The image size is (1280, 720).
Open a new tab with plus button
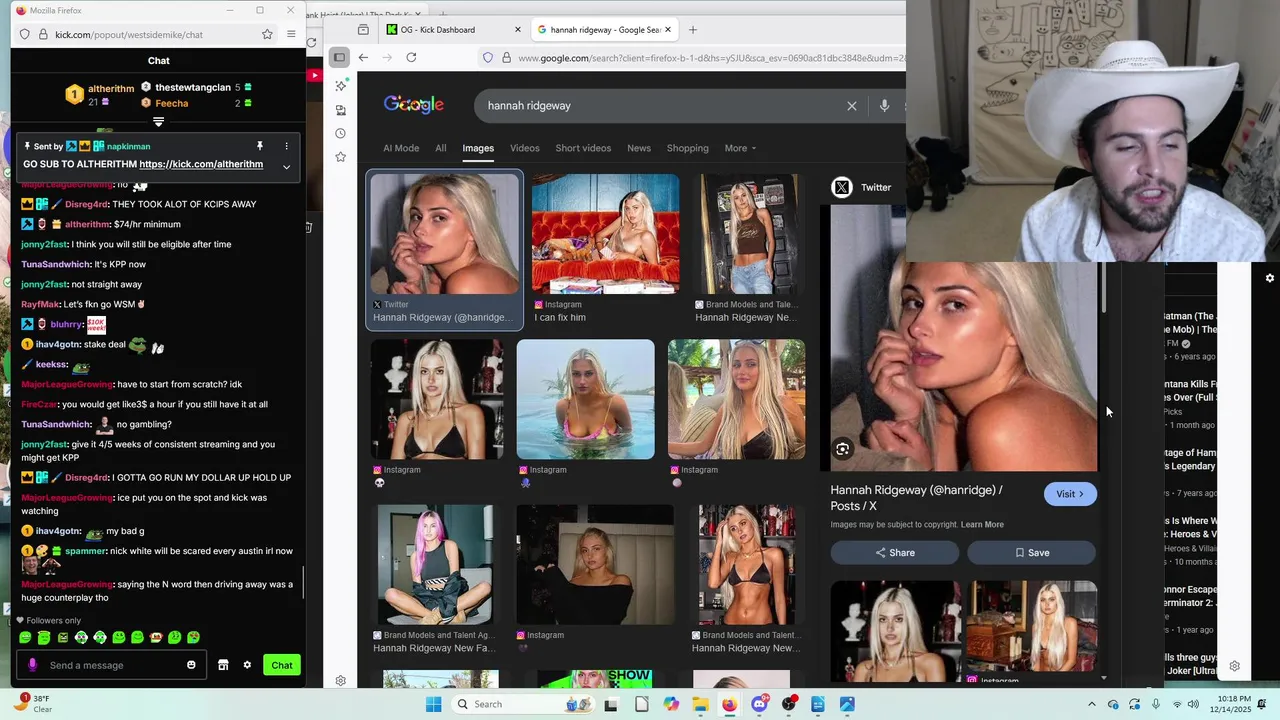coord(693,30)
